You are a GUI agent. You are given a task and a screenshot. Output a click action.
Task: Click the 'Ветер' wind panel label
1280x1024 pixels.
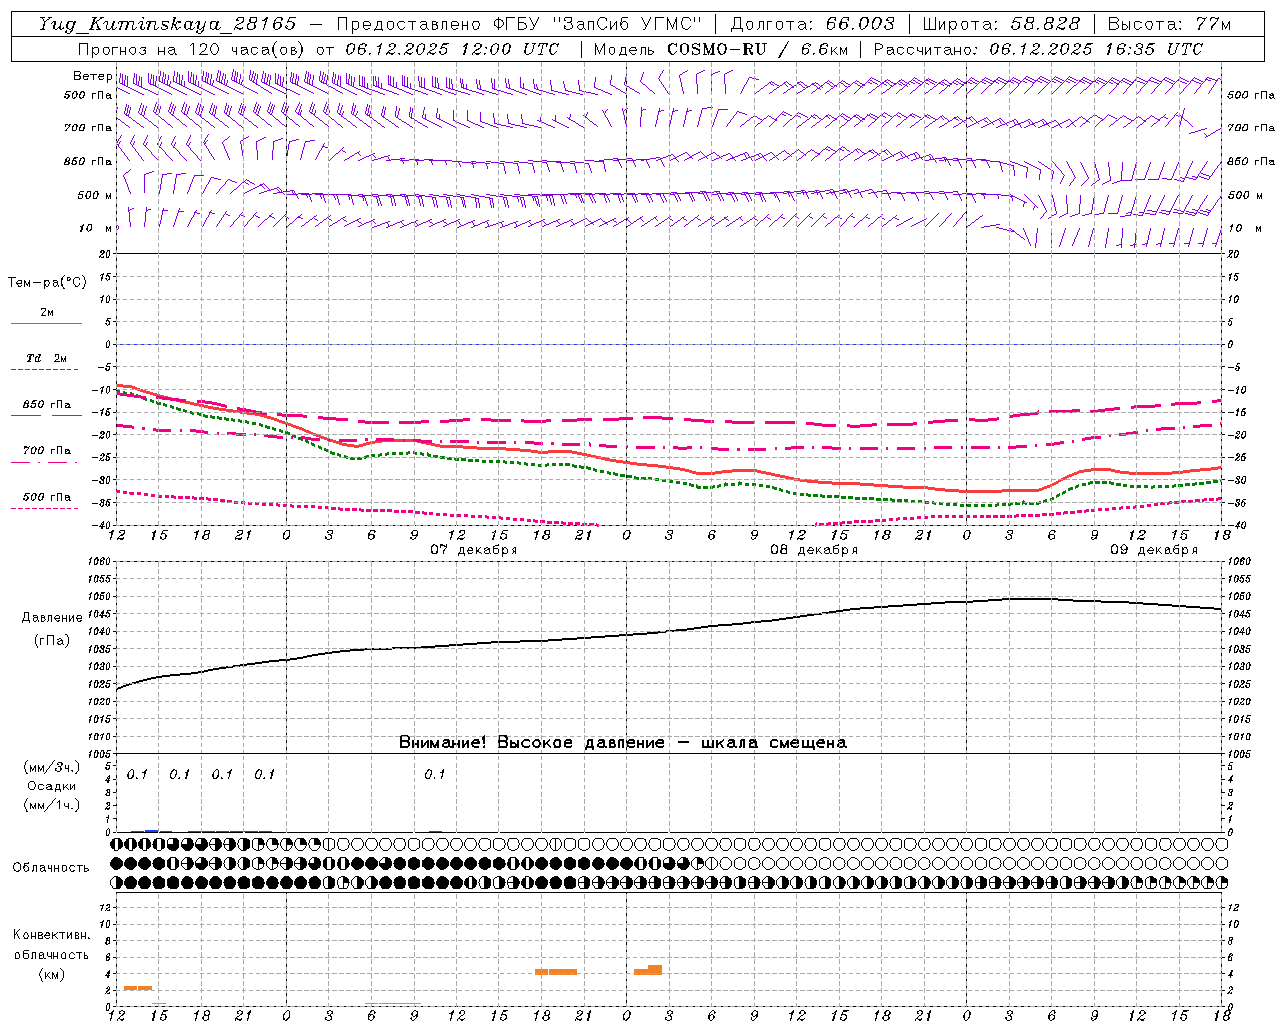pos(92,76)
